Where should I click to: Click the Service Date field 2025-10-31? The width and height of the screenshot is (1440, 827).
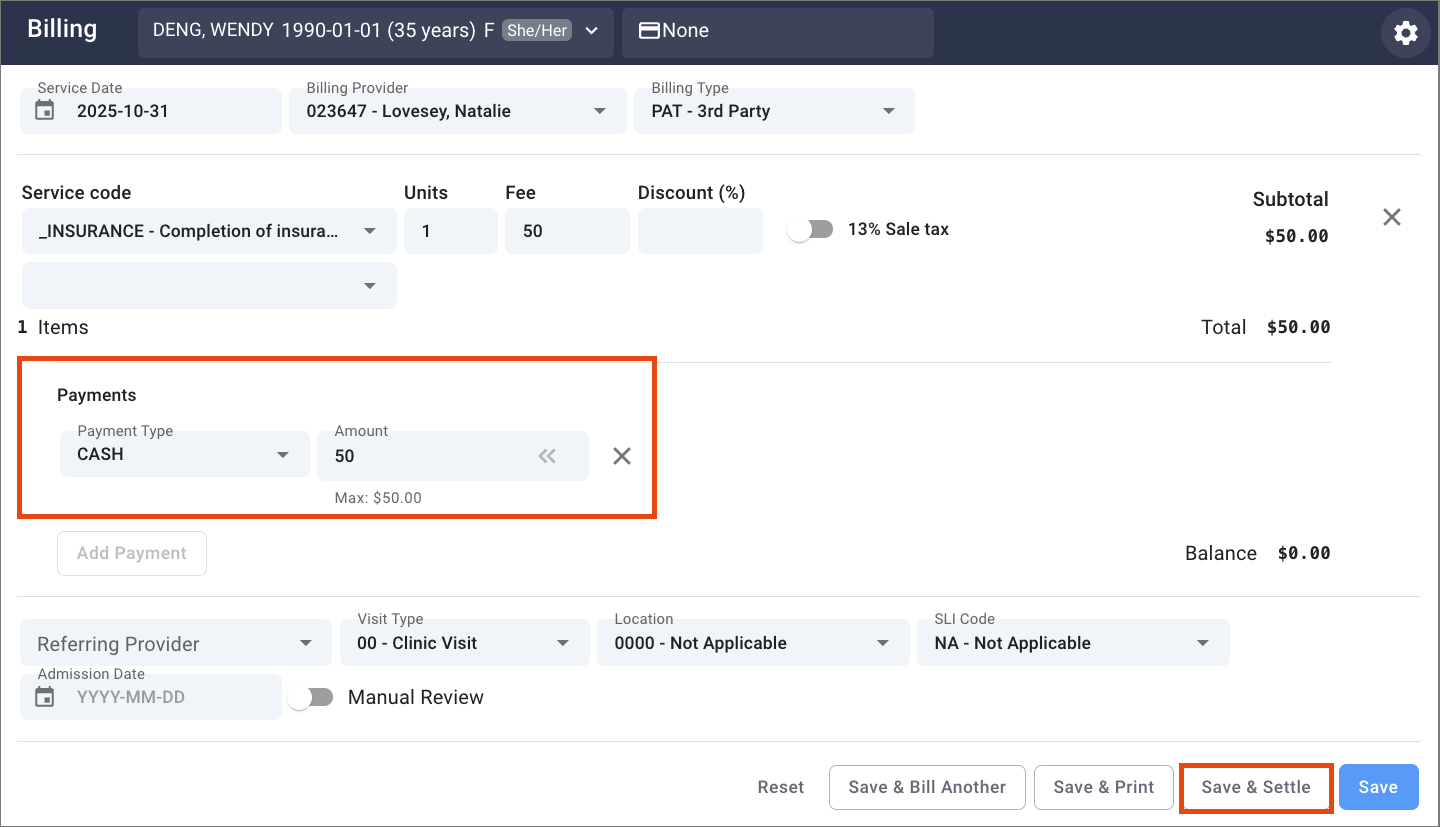(x=151, y=111)
